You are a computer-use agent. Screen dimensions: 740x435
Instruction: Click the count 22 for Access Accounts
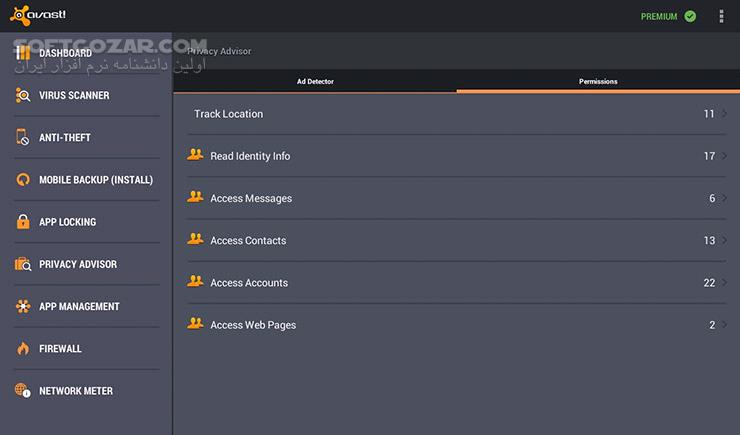709,283
